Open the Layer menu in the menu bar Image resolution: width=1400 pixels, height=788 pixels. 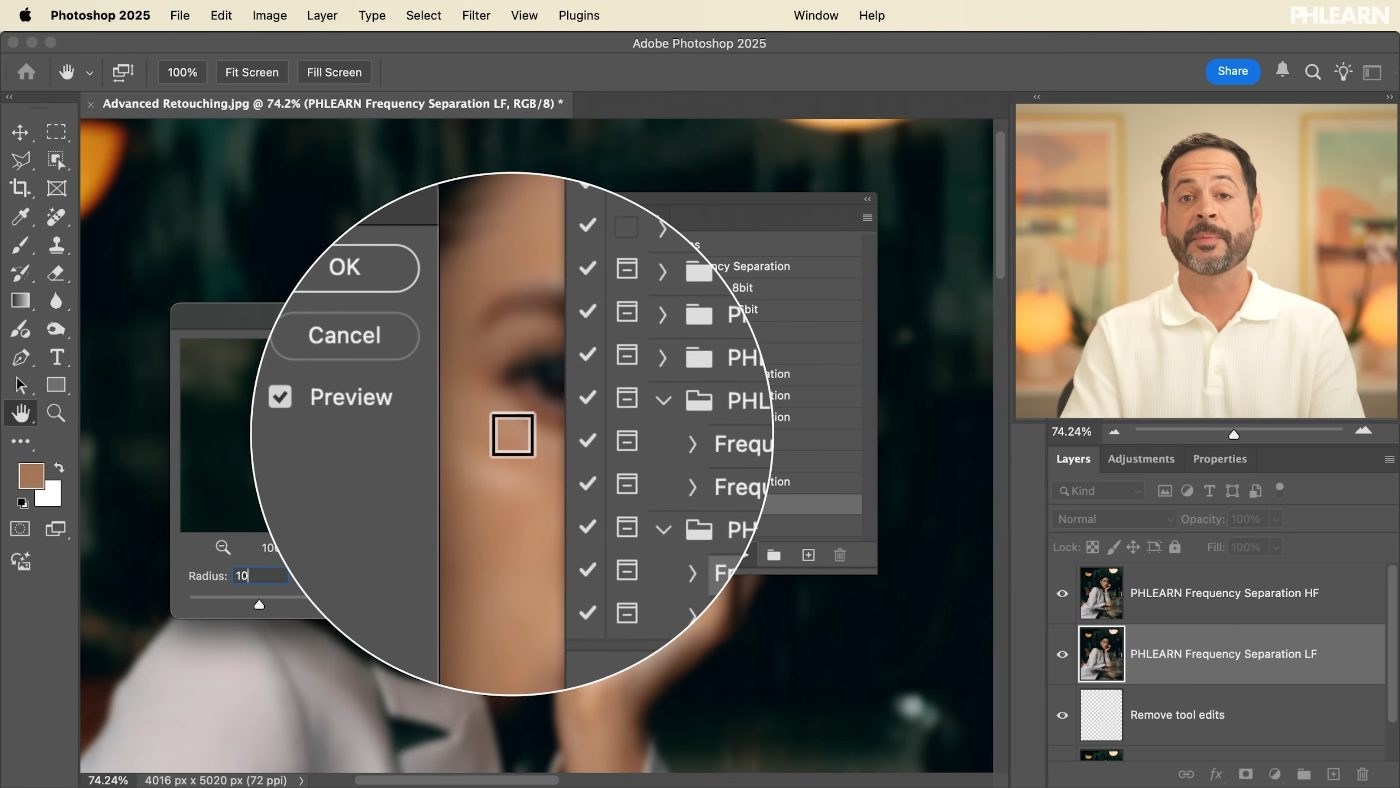[x=322, y=15]
